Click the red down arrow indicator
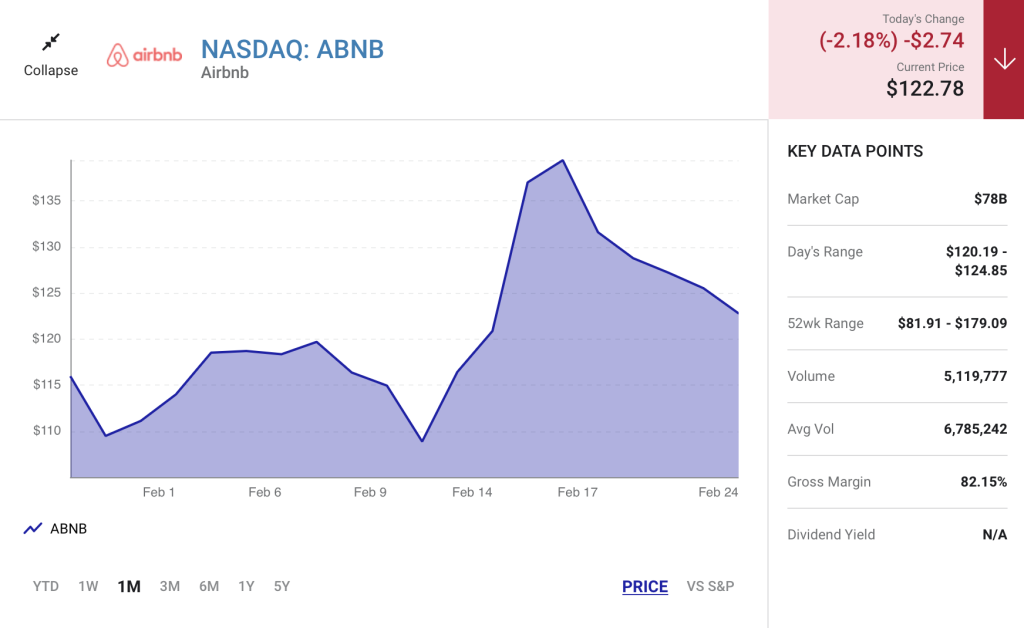The image size is (1024, 628). point(1004,59)
